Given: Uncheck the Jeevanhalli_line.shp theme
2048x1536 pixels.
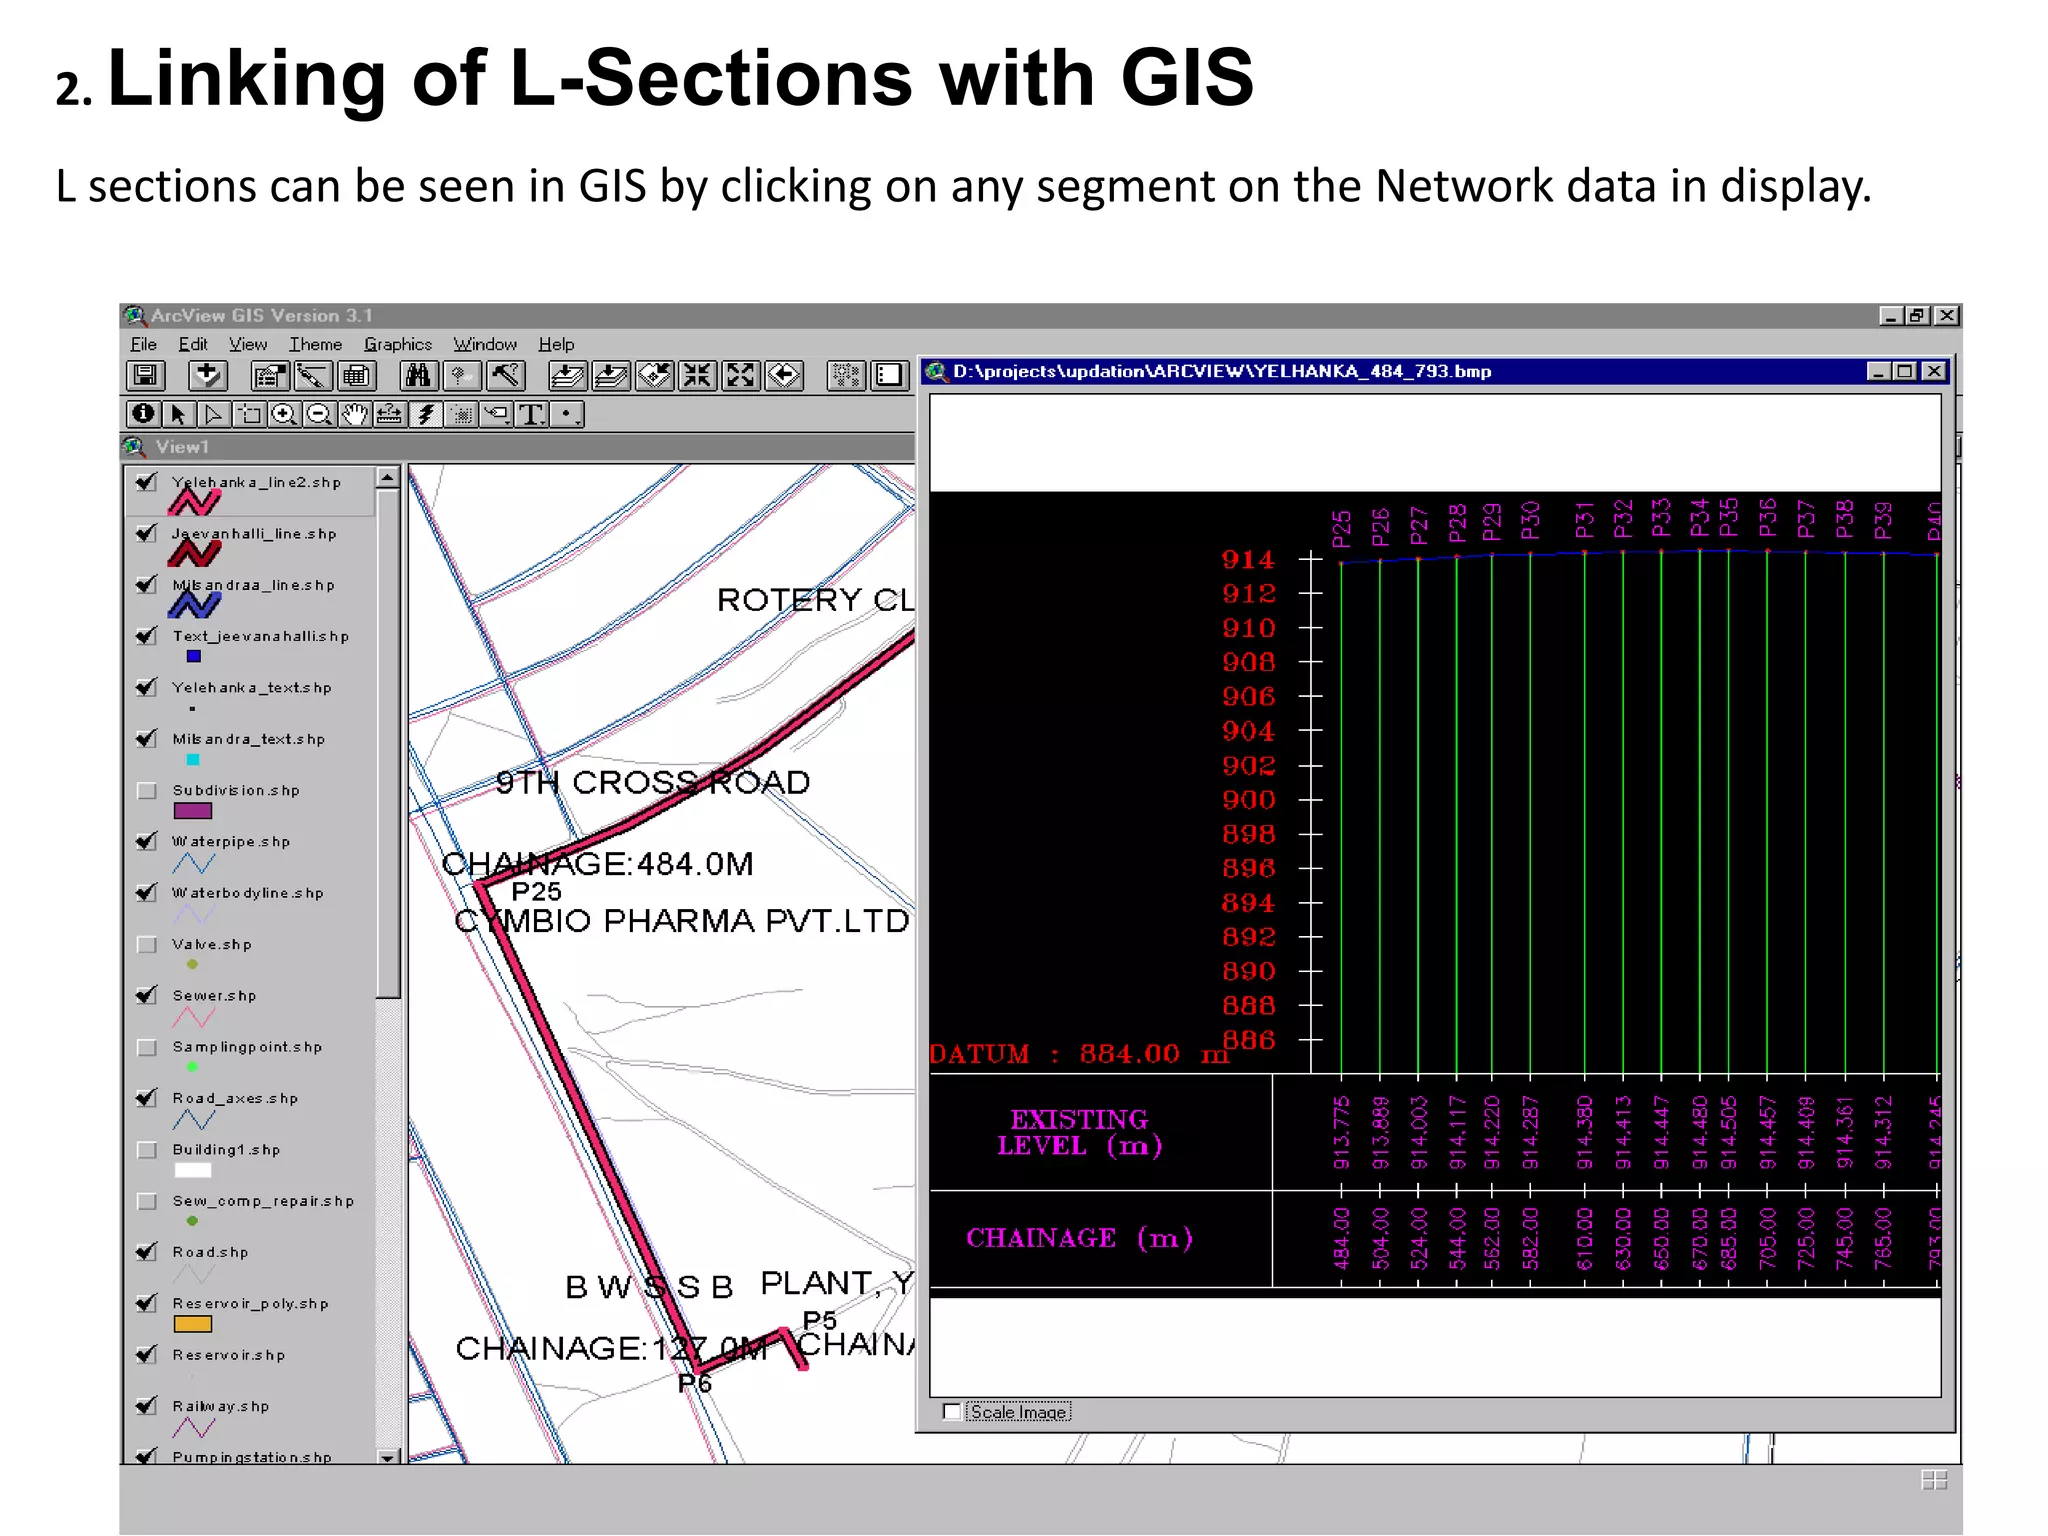Looking at the screenshot, I should point(147,533).
